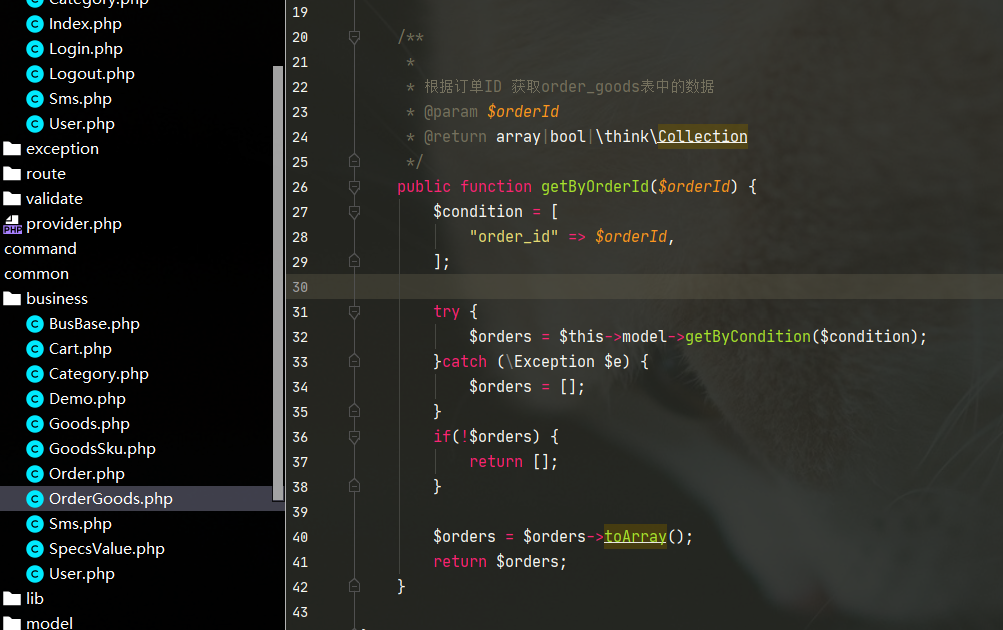Click the route folder icon

[x=12, y=174]
